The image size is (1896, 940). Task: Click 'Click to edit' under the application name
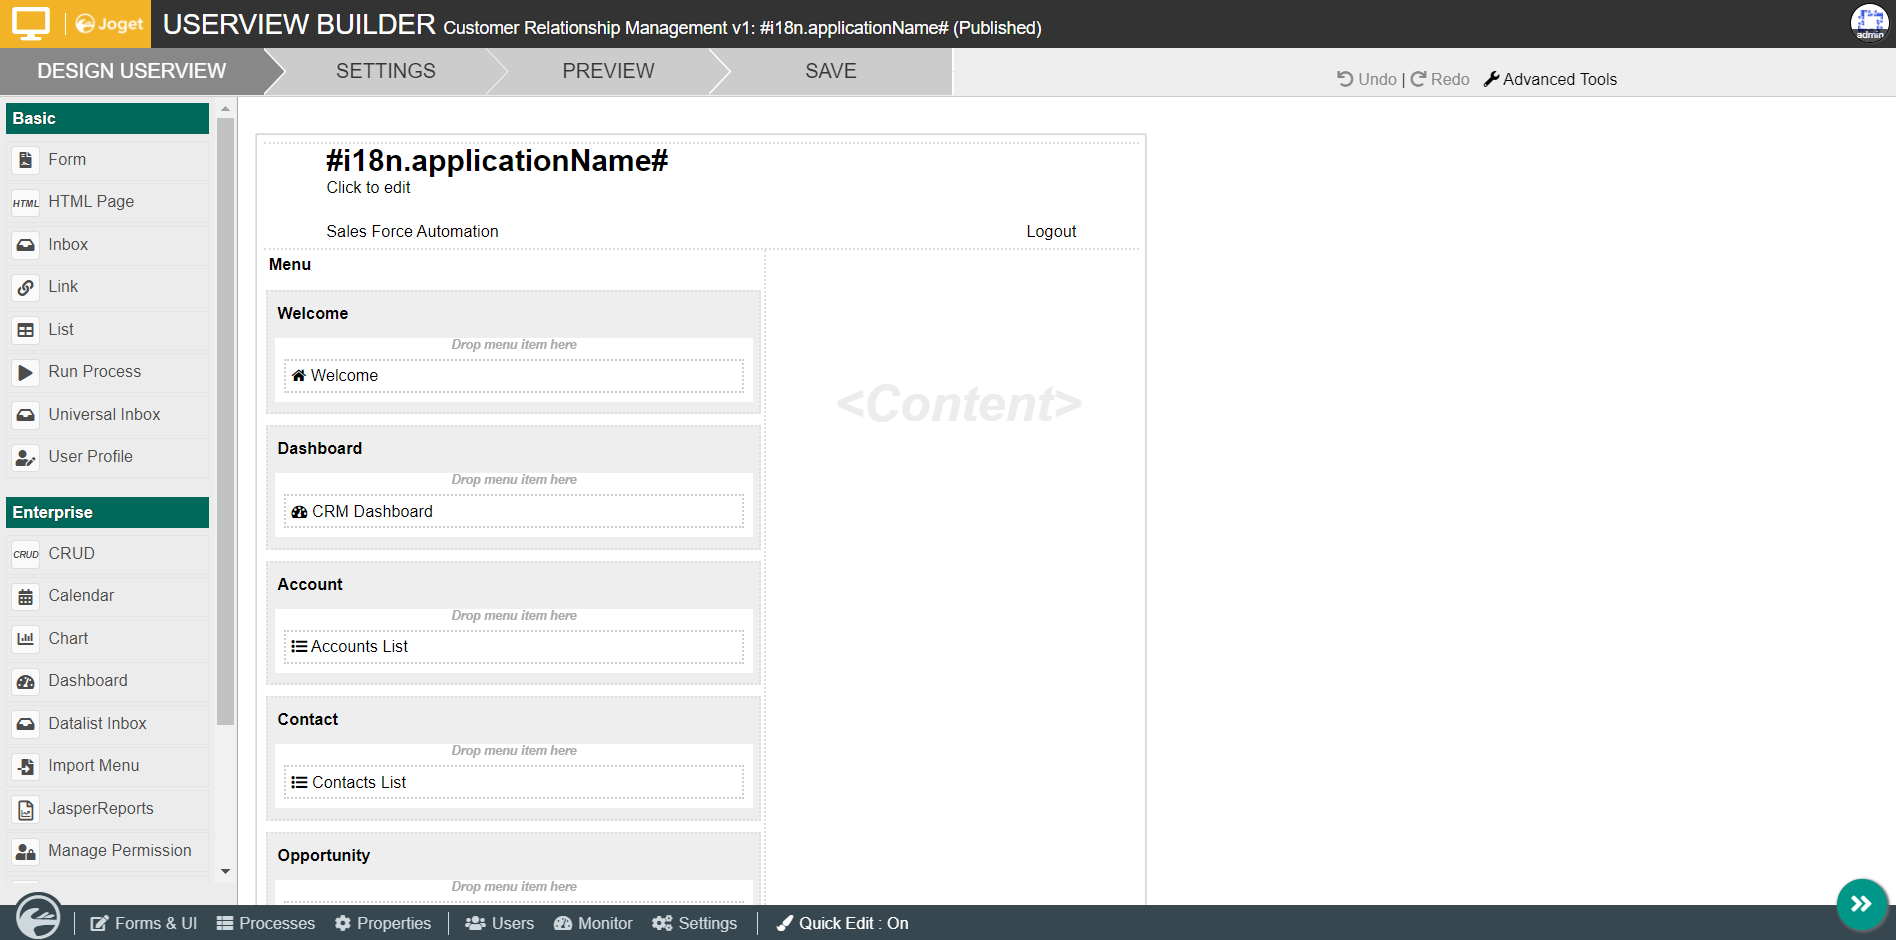(x=368, y=187)
